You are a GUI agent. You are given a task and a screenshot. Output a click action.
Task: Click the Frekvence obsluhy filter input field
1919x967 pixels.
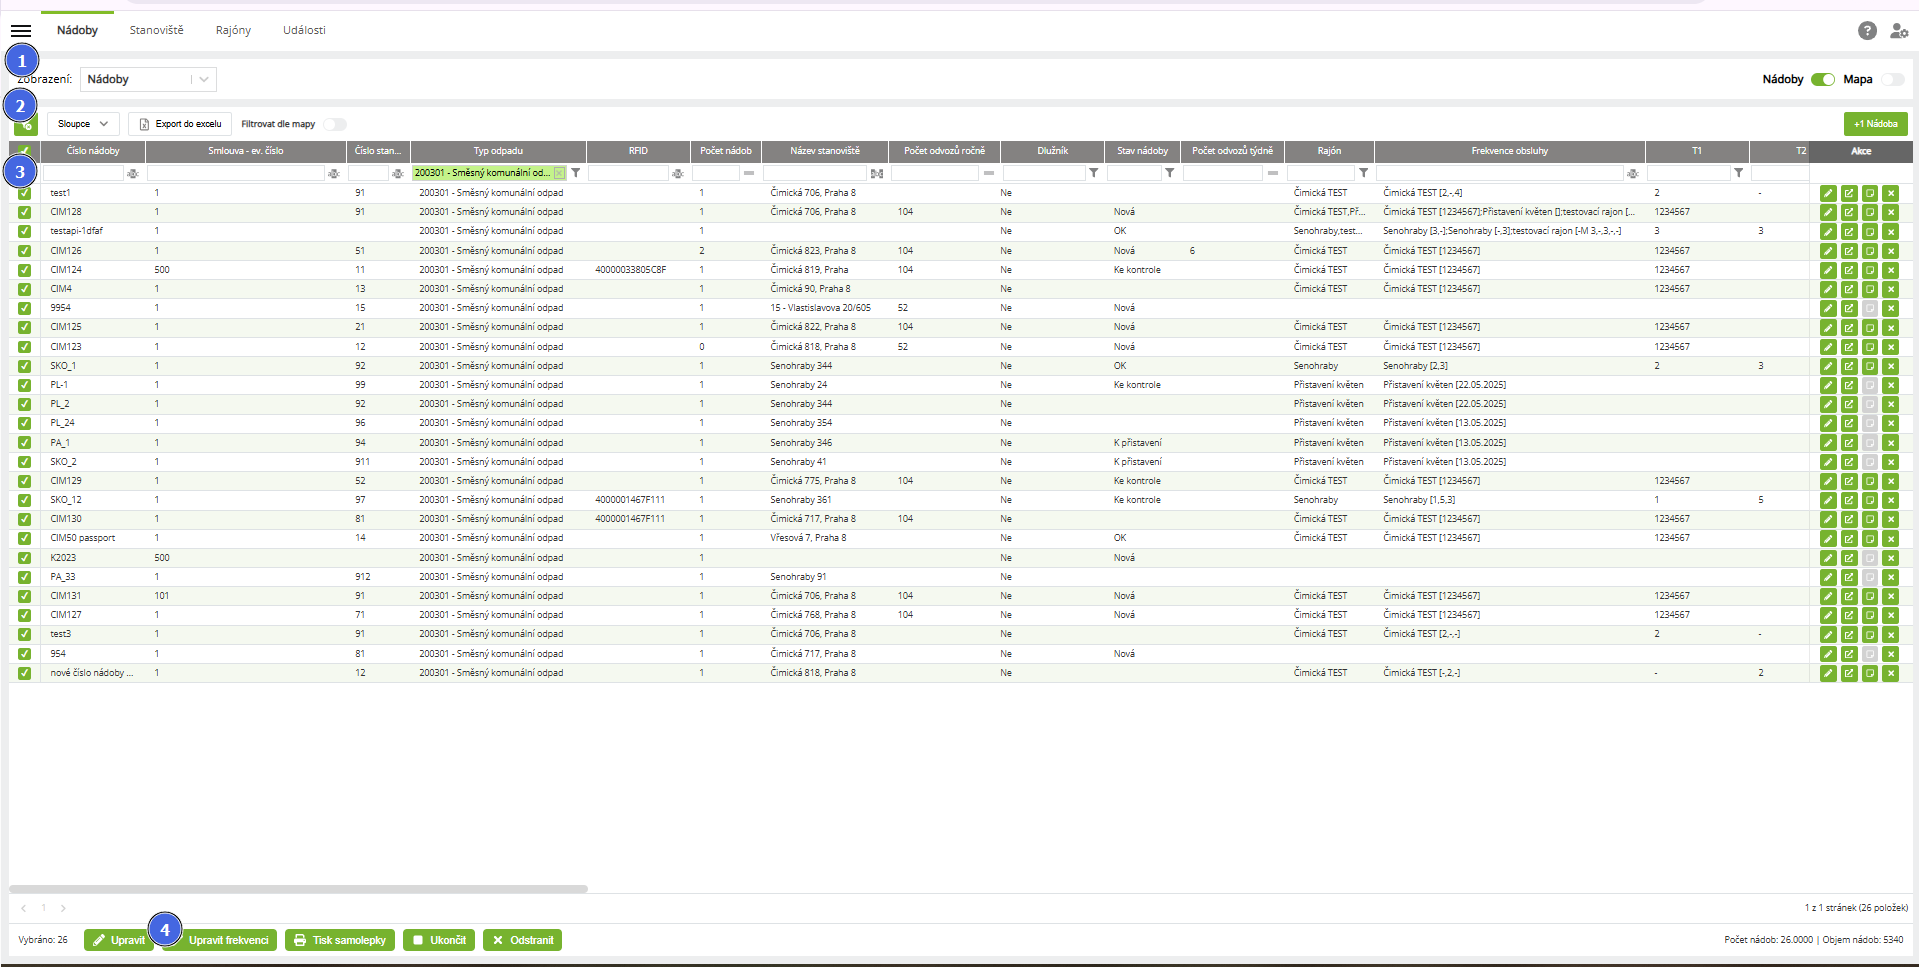(1499, 173)
